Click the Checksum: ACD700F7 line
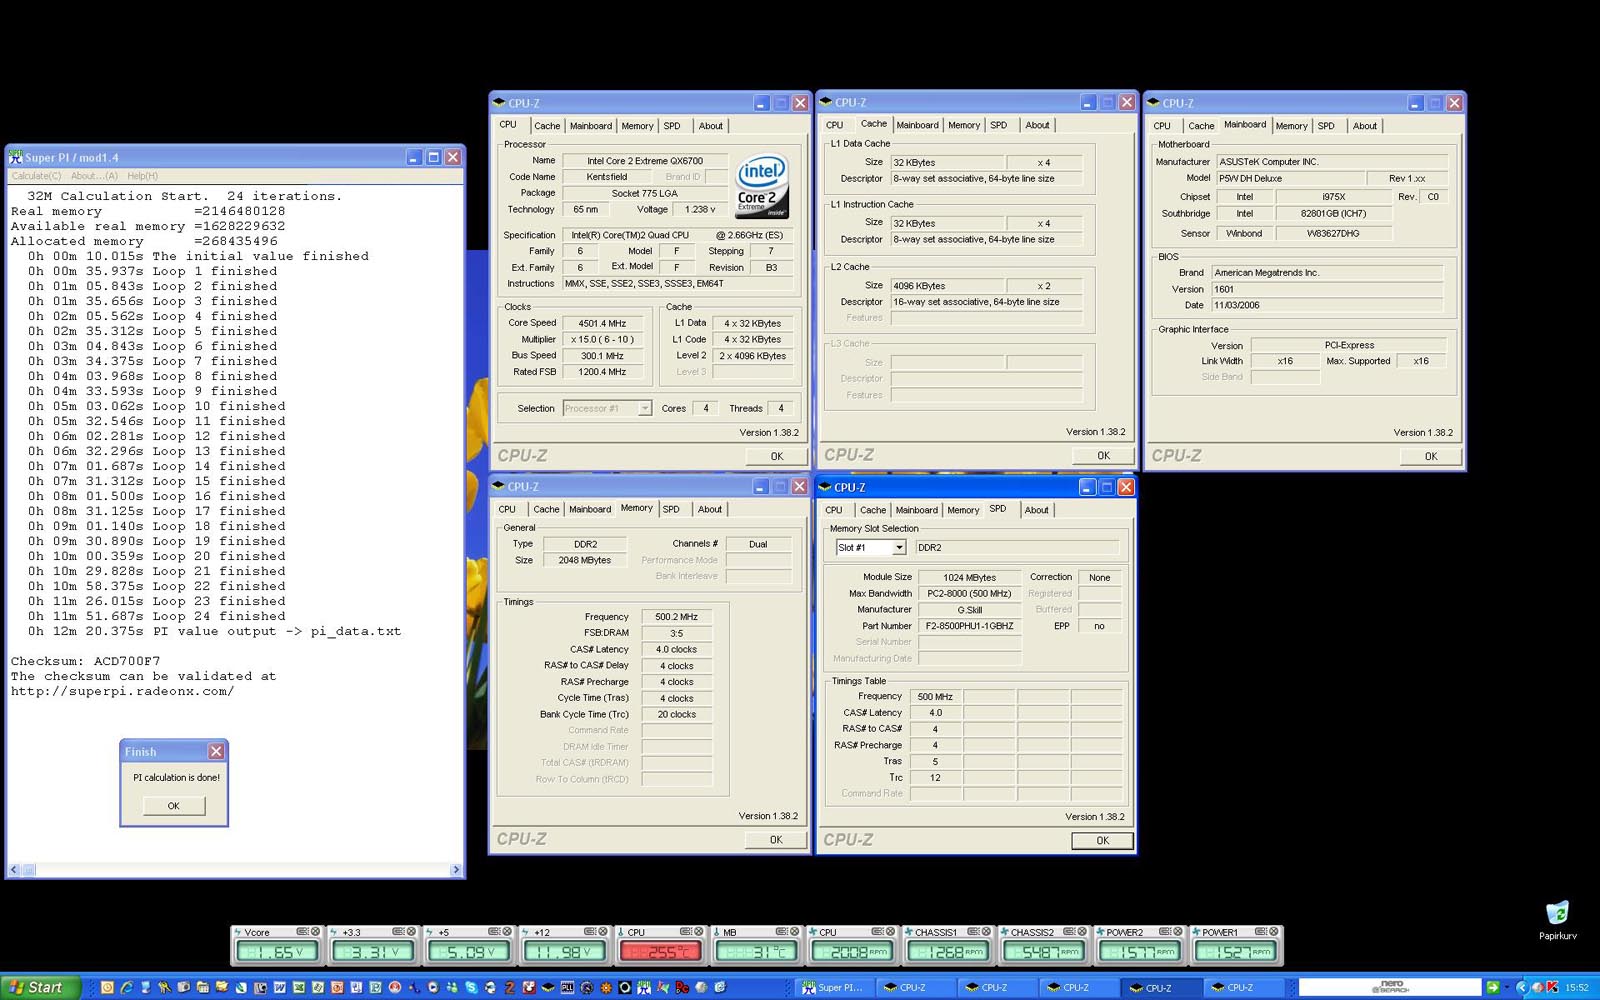Image resolution: width=1600 pixels, height=1000 pixels. pos(86,661)
